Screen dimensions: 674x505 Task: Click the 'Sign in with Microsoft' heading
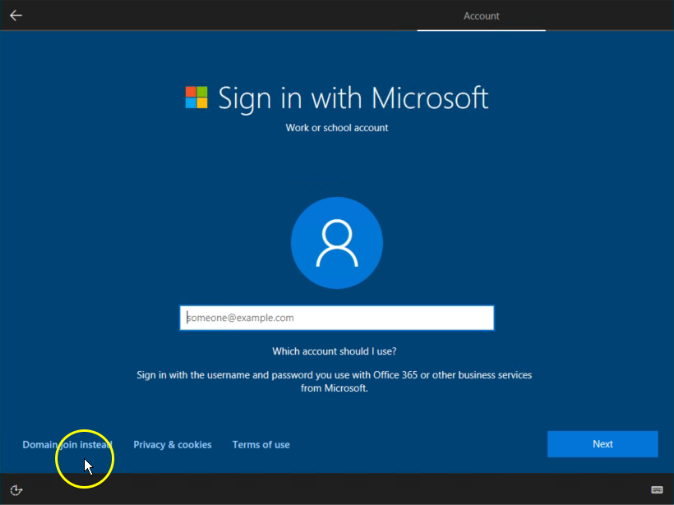[x=353, y=98]
